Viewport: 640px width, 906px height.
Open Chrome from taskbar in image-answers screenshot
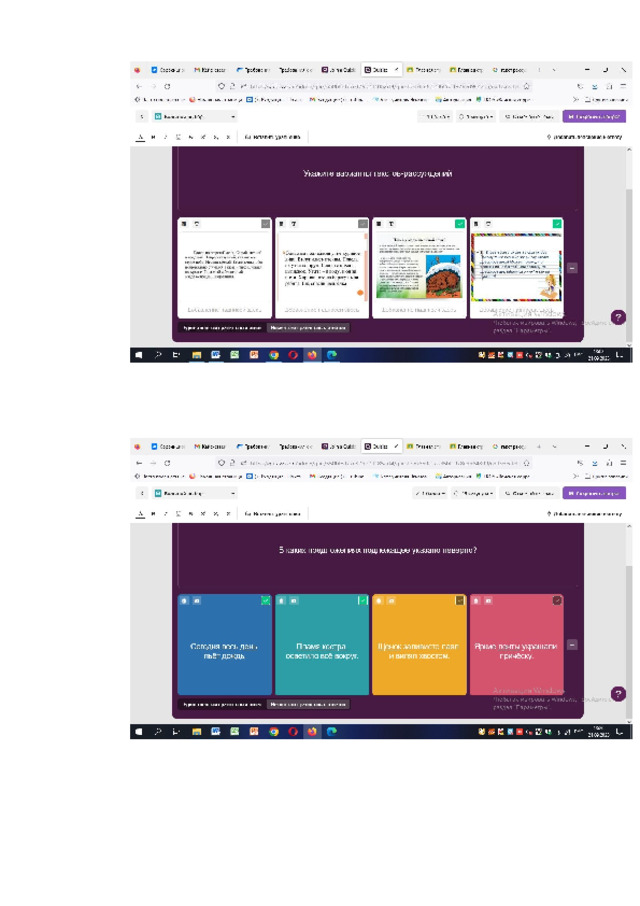pyautogui.click(x=273, y=355)
